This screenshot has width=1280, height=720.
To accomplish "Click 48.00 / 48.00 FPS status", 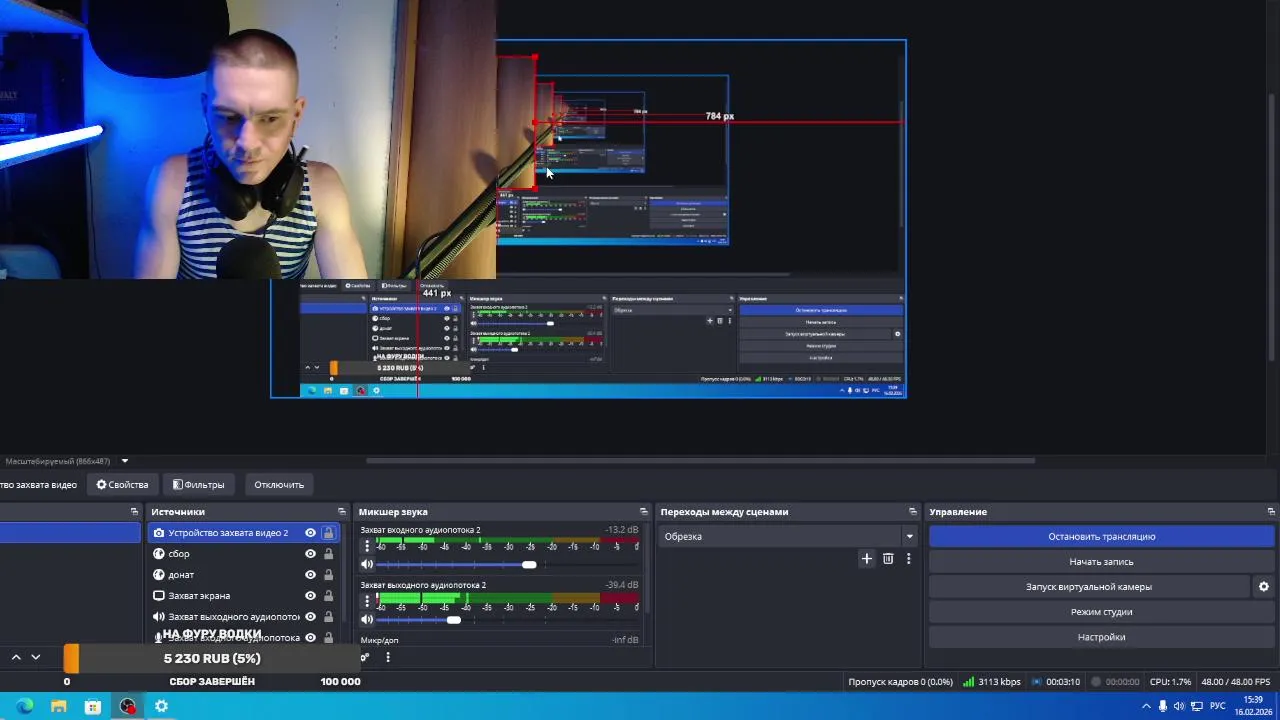I will click(x=1235, y=682).
